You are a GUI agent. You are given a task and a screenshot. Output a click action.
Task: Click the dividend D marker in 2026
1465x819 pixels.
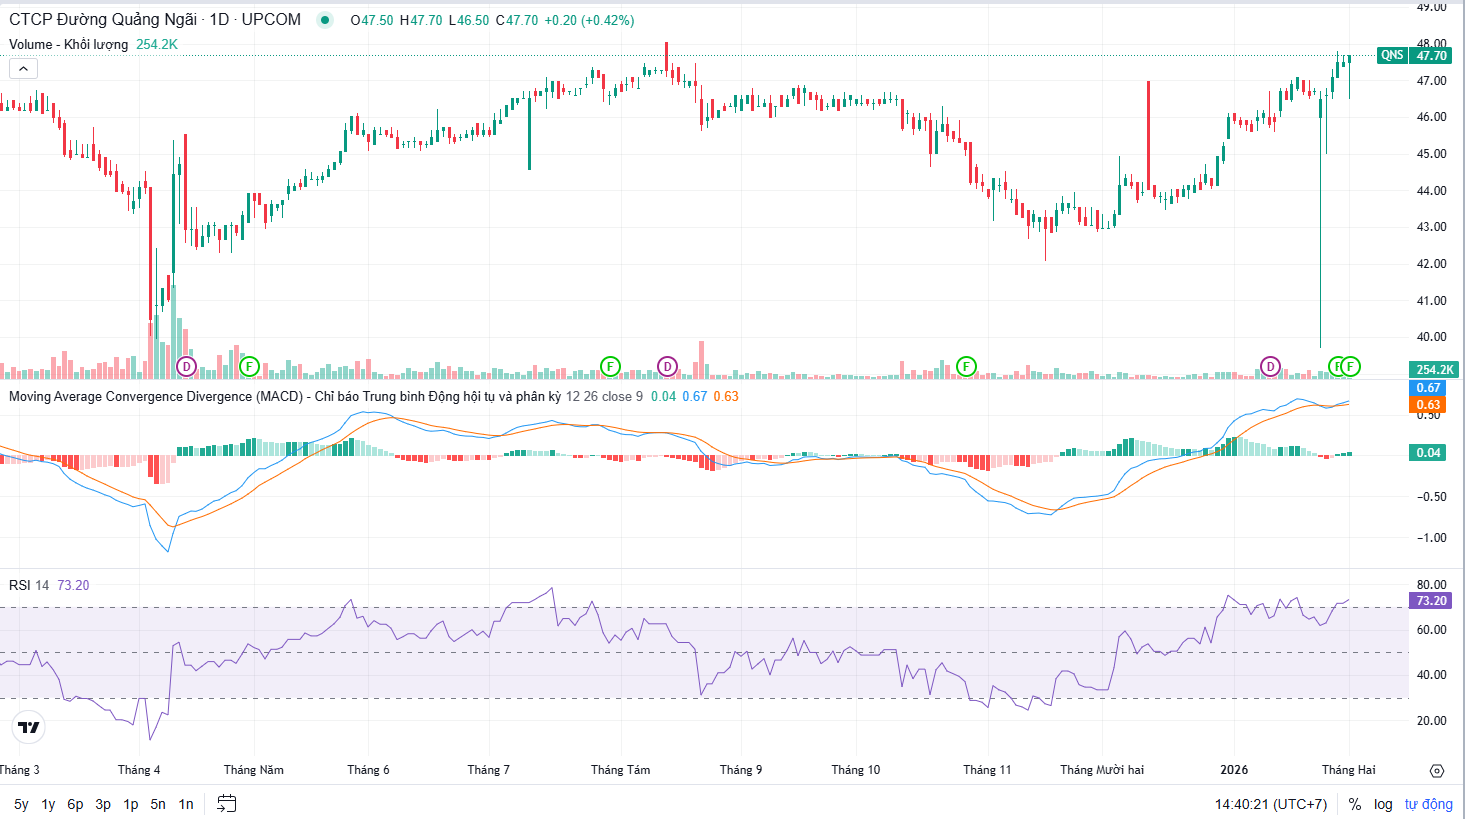click(1270, 367)
